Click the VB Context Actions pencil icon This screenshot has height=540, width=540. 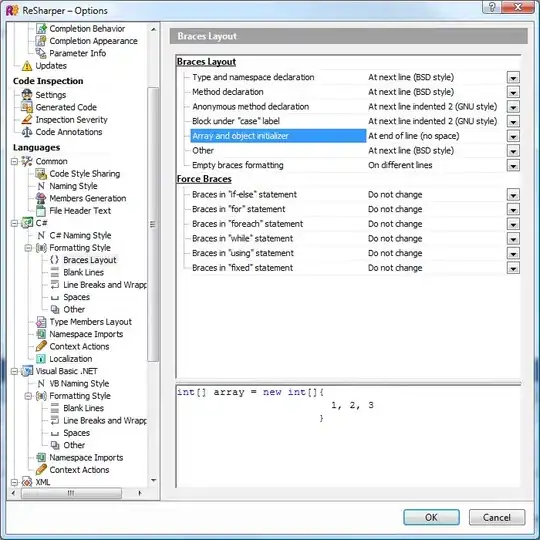pos(41,470)
